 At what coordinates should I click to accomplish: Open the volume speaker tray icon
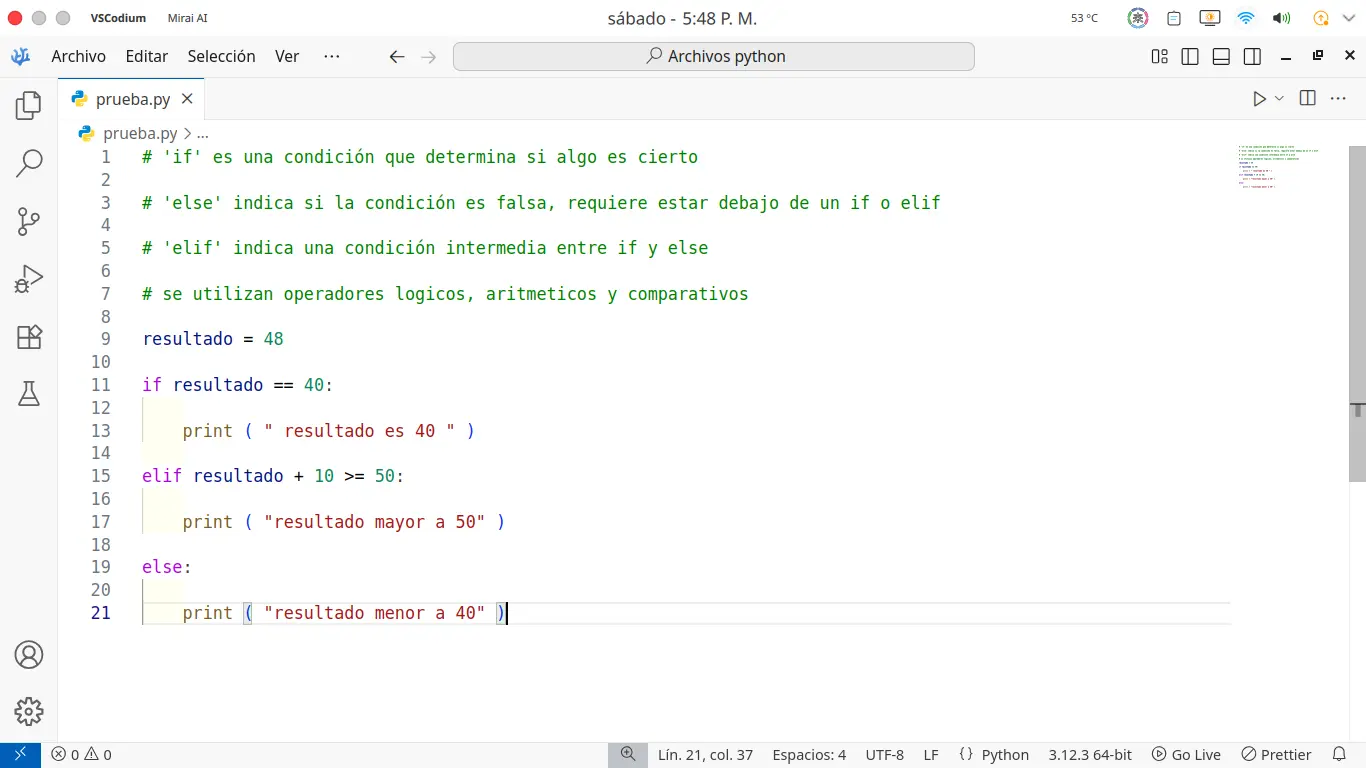pos(1281,18)
